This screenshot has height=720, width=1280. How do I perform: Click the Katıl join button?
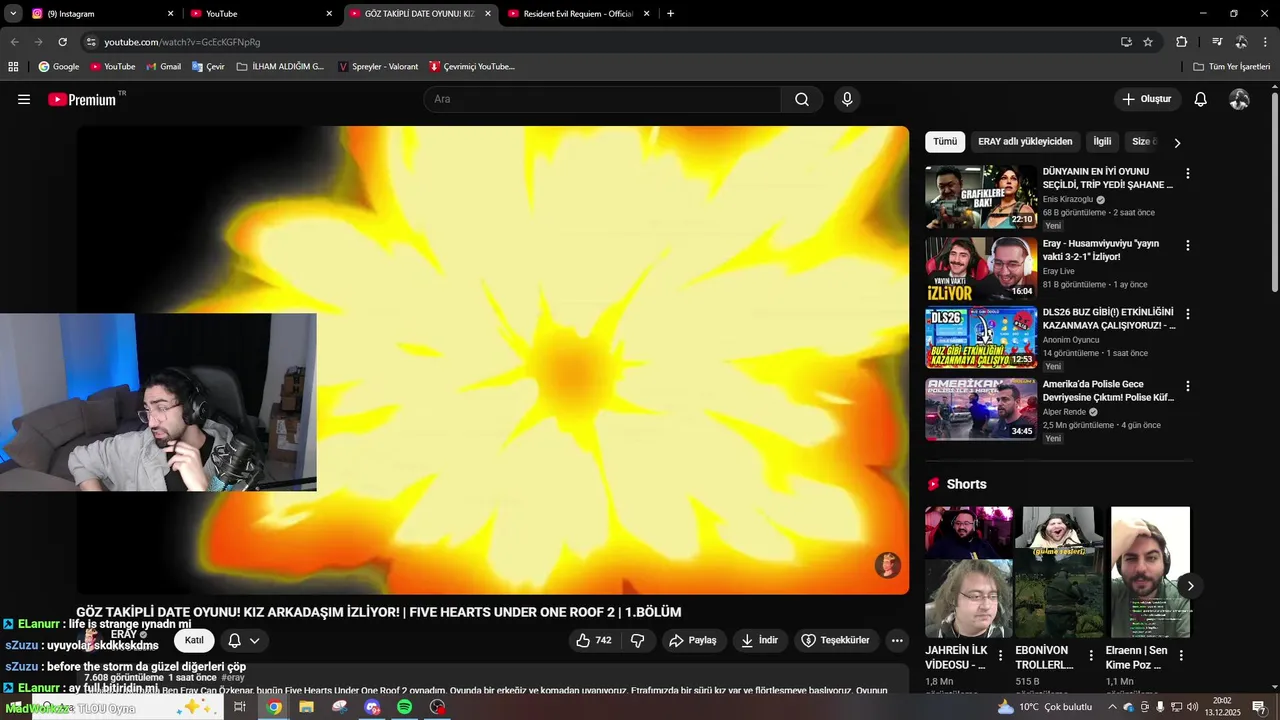[194, 640]
